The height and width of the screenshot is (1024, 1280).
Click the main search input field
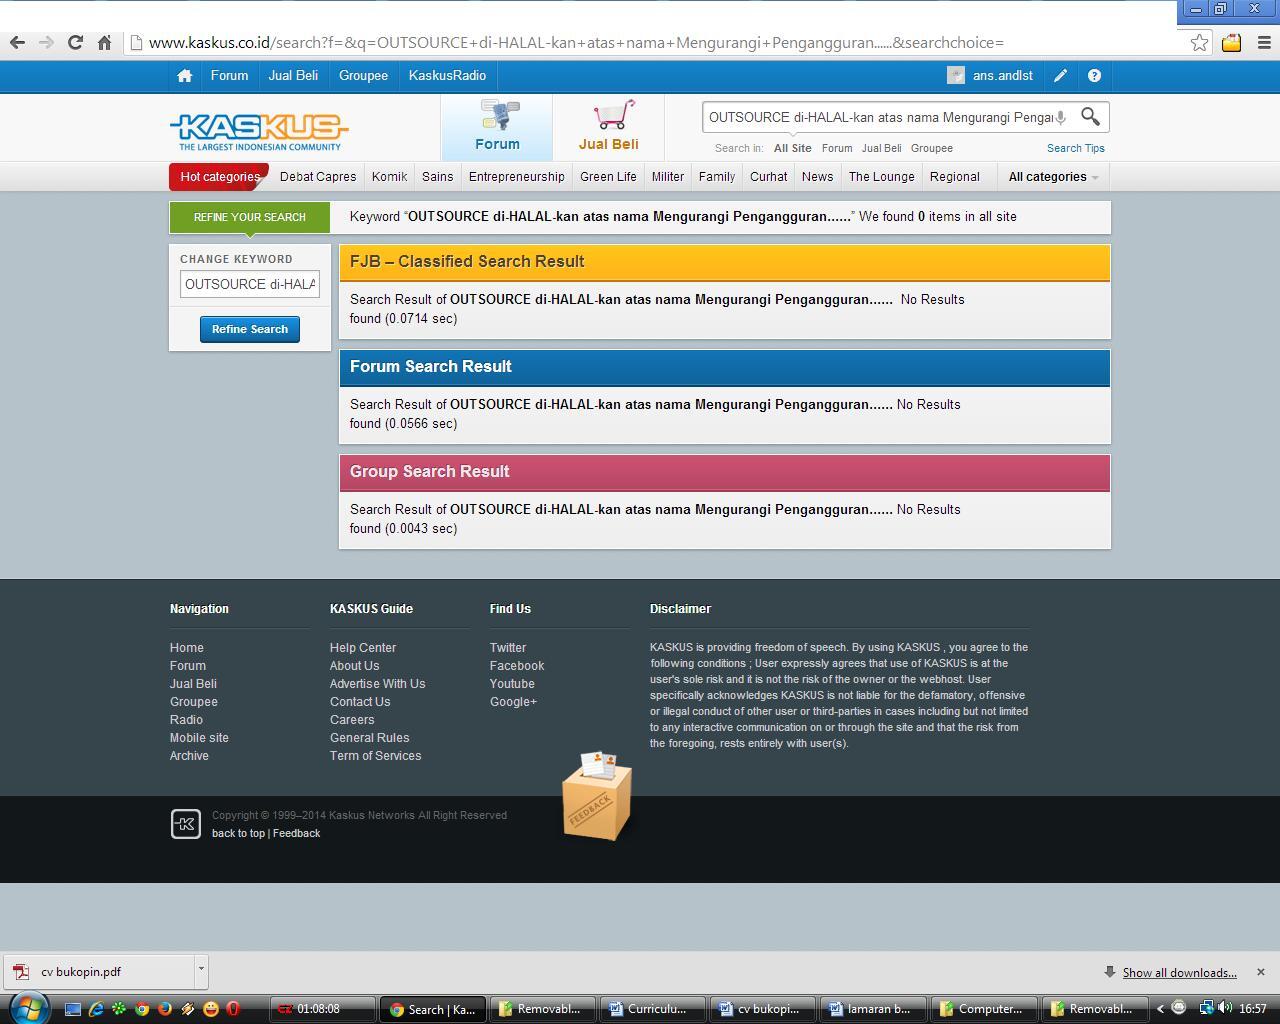coord(880,117)
